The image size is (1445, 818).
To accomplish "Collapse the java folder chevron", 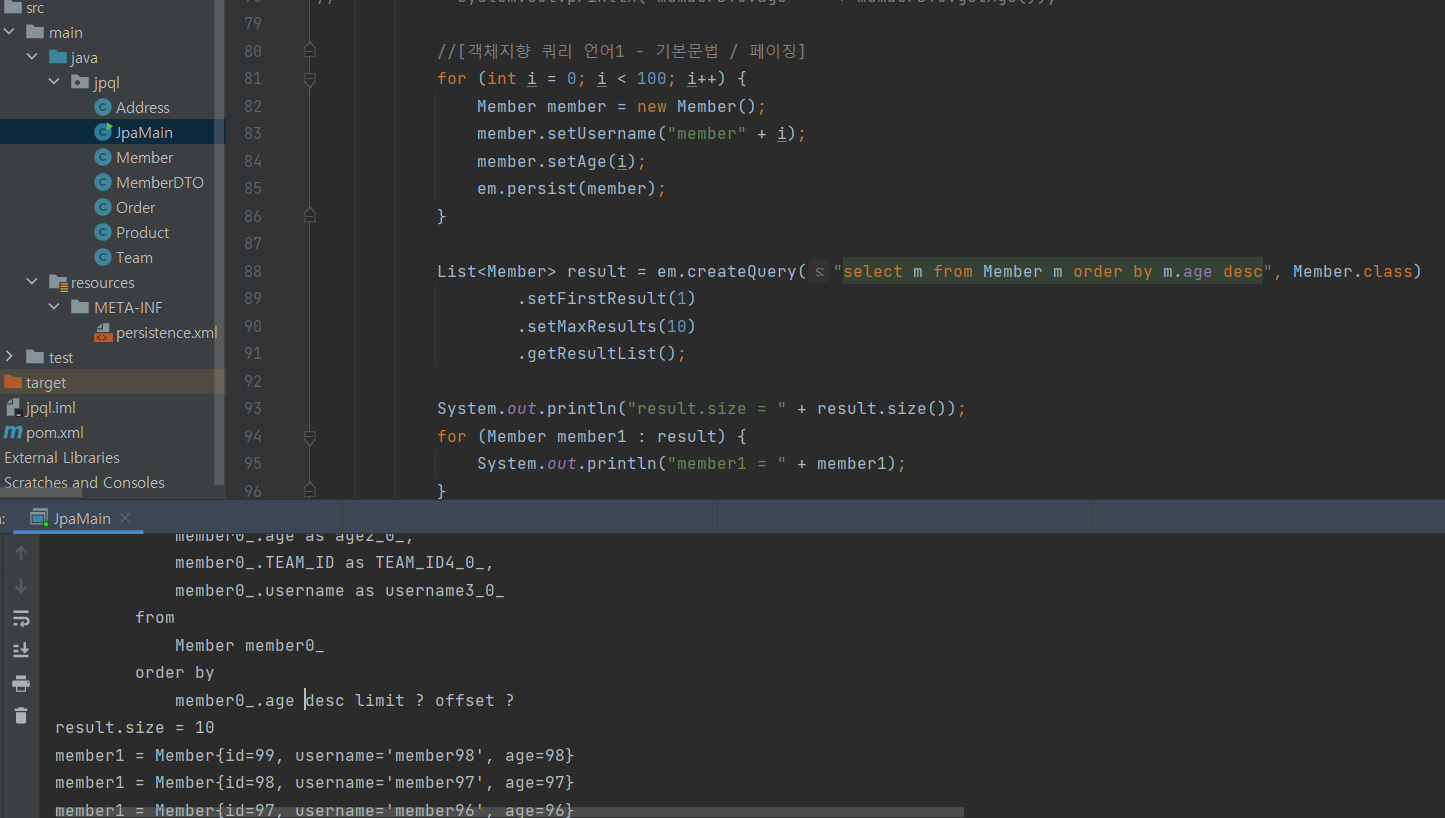I will tap(33, 57).
